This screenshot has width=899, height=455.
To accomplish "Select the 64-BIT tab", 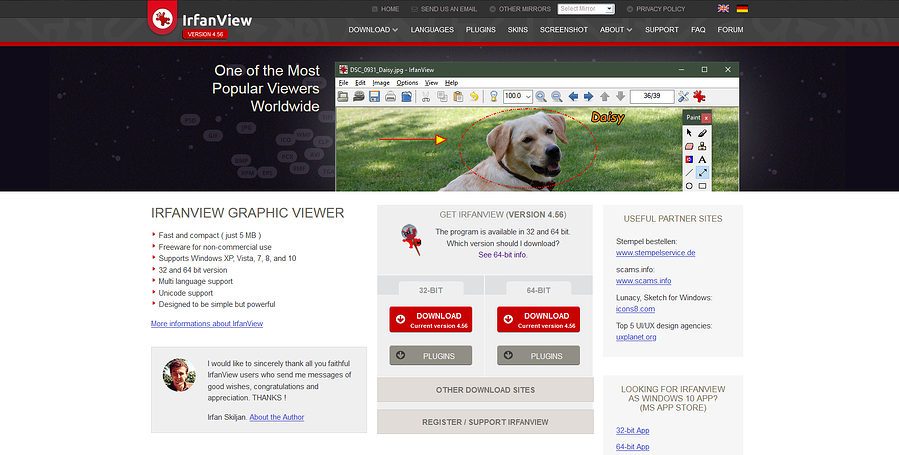I will [538, 289].
